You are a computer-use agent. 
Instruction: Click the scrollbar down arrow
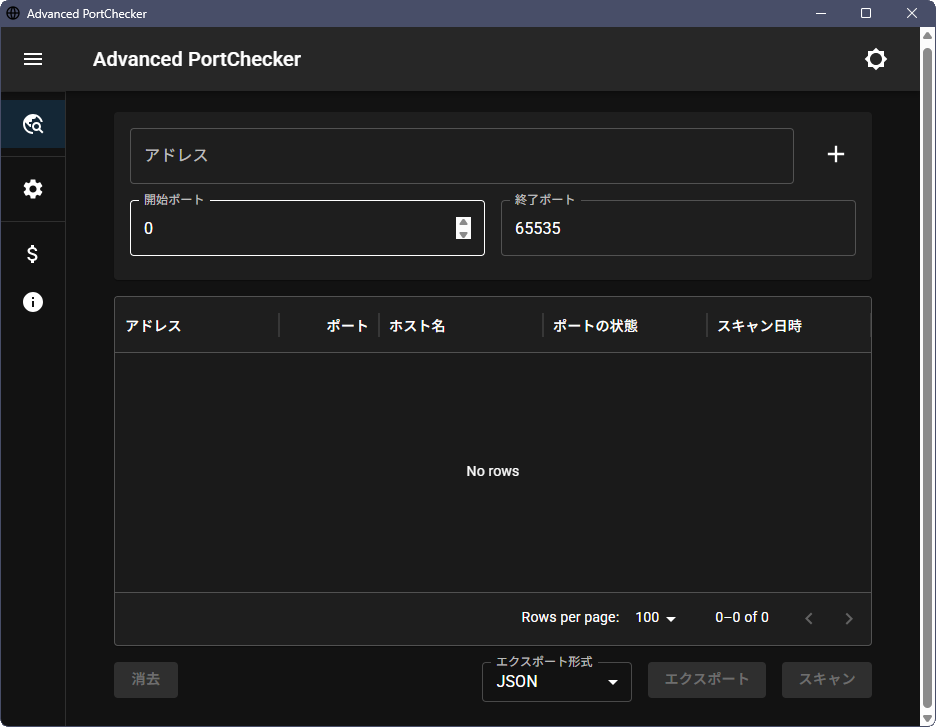927,718
